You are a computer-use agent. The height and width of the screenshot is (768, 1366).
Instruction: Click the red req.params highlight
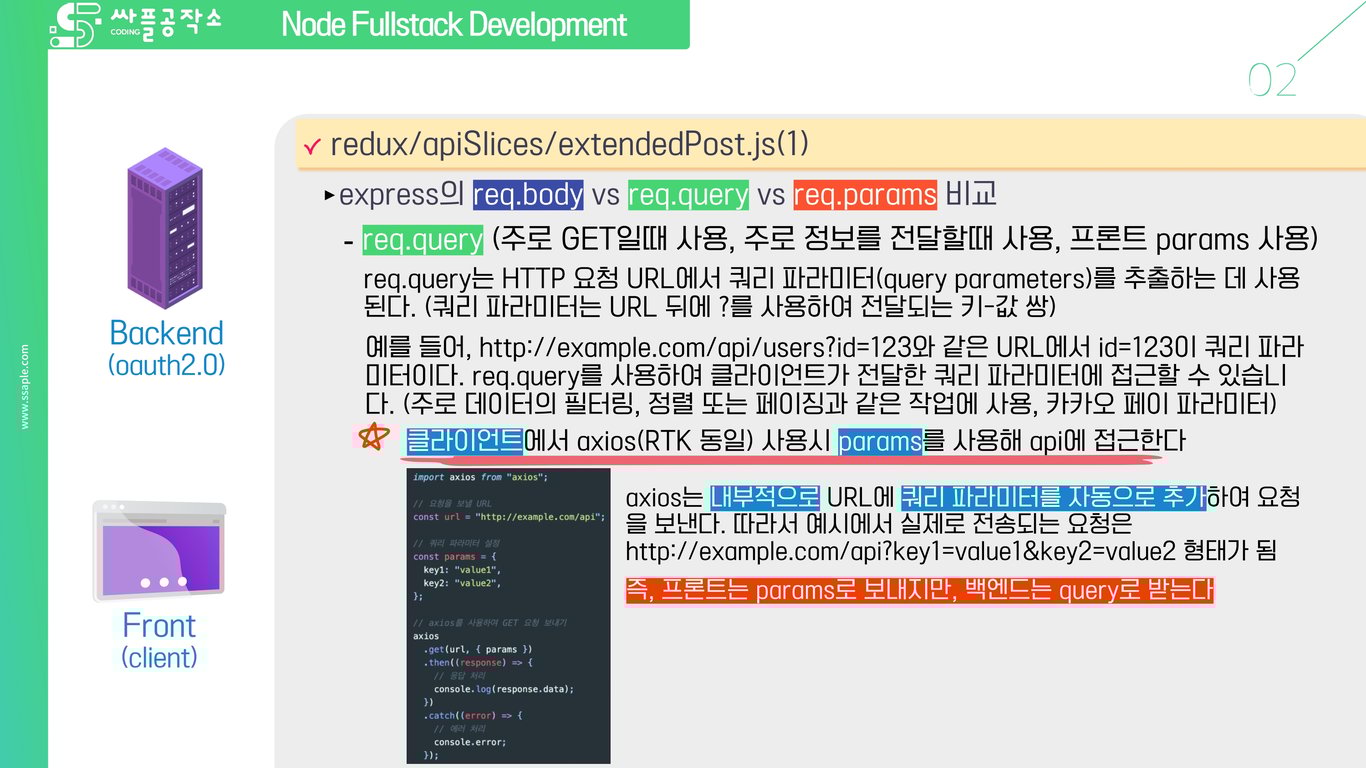coord(865,194)
